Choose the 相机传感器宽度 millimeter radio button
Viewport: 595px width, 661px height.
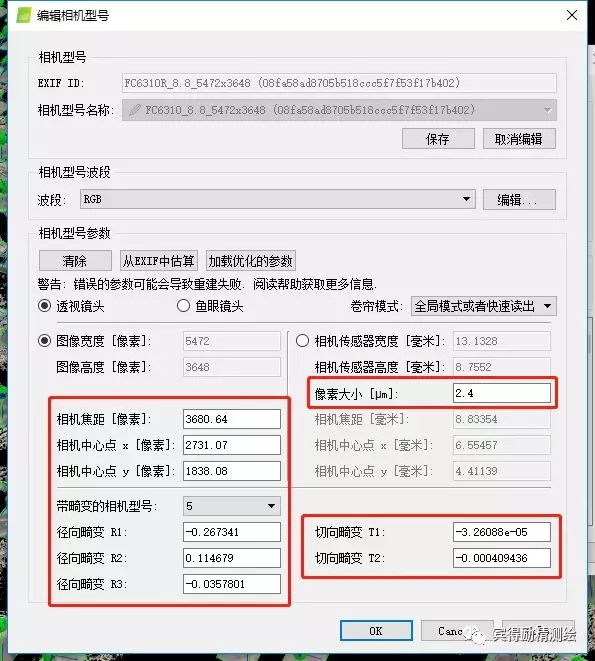pos(302,341)
